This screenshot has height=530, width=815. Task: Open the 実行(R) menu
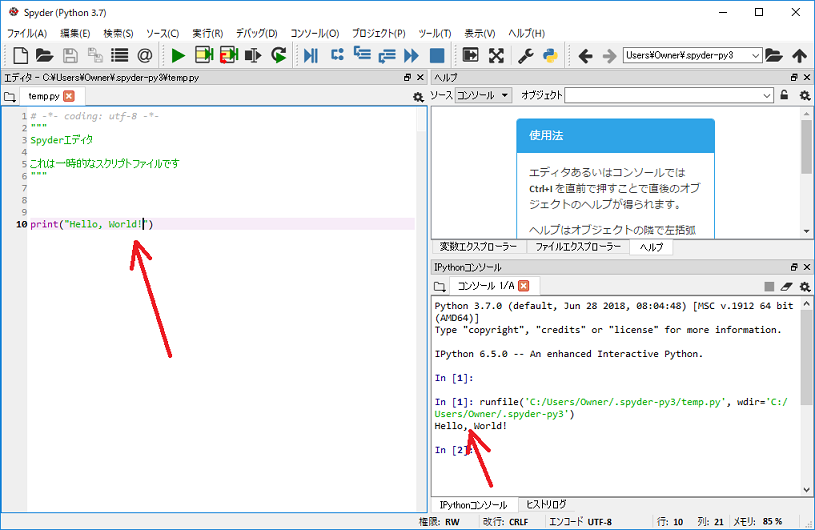(x=207, y=33)
